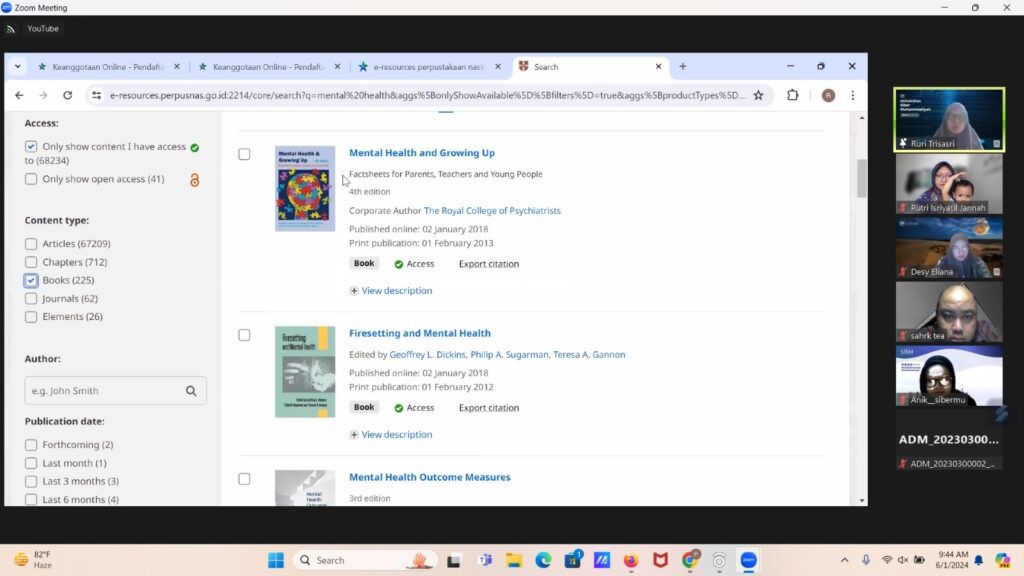Screen dimensions: 1024x576
Task: Open the YouTube tab in Zoom share bar
Action: (42, 29)
